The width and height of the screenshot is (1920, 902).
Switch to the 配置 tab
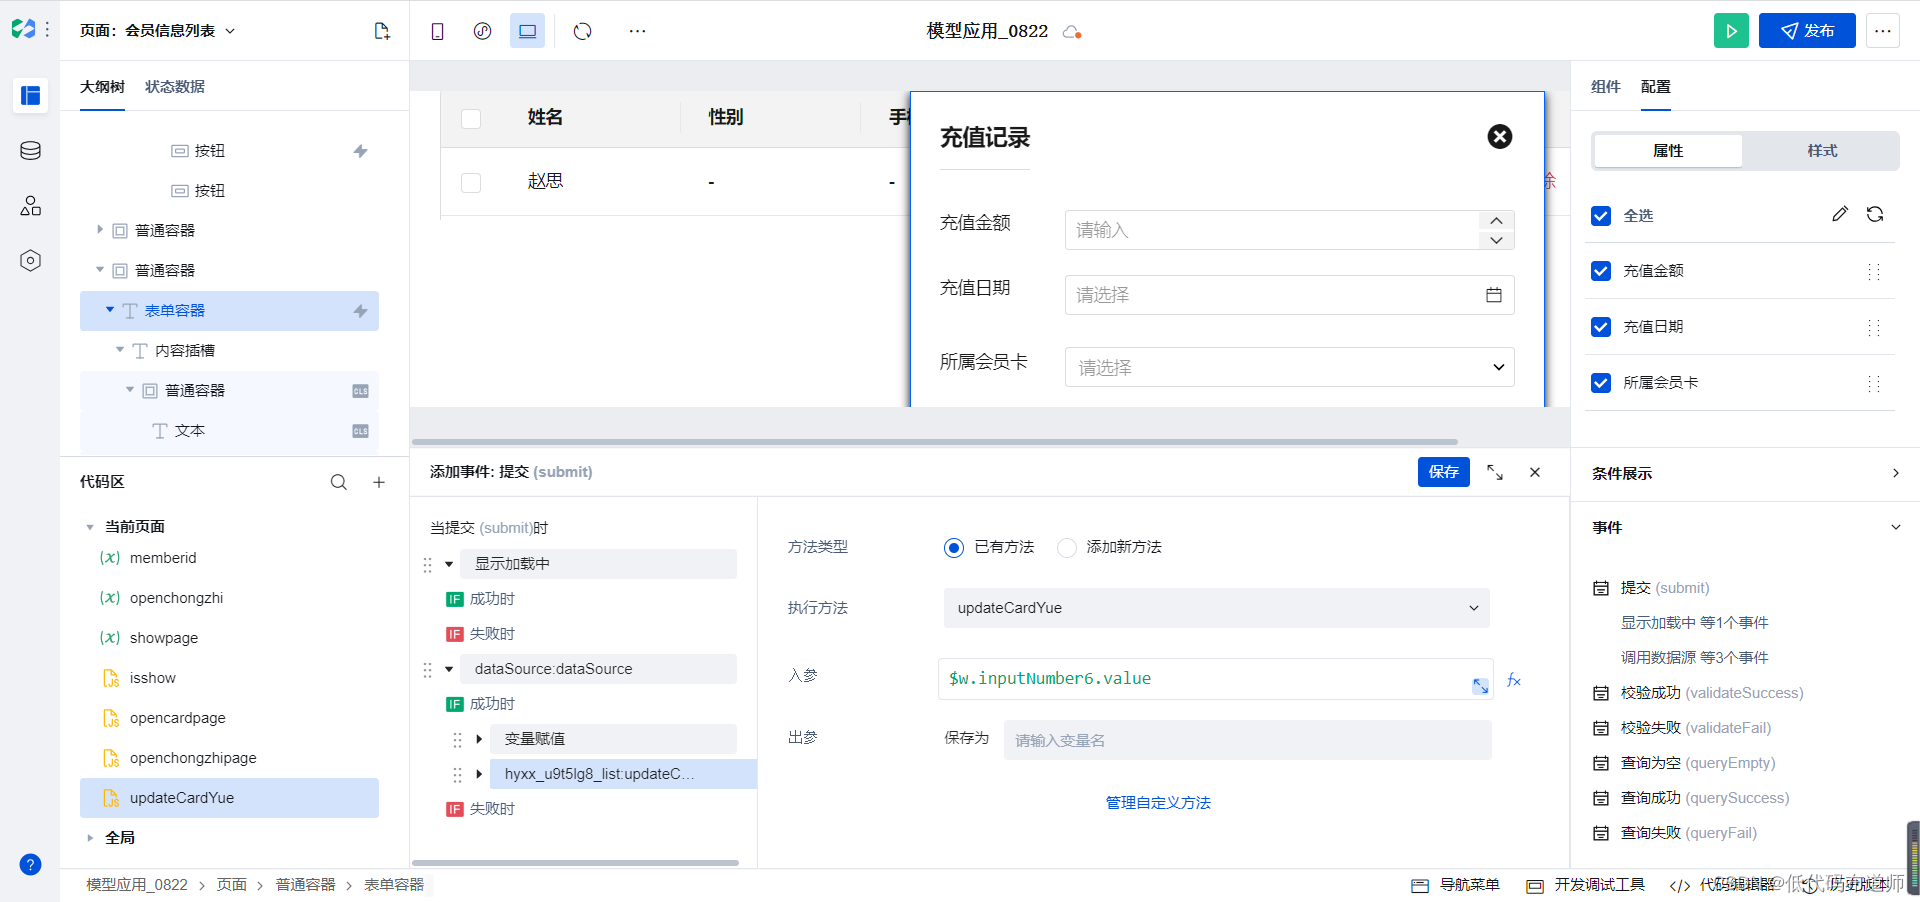1656,87
